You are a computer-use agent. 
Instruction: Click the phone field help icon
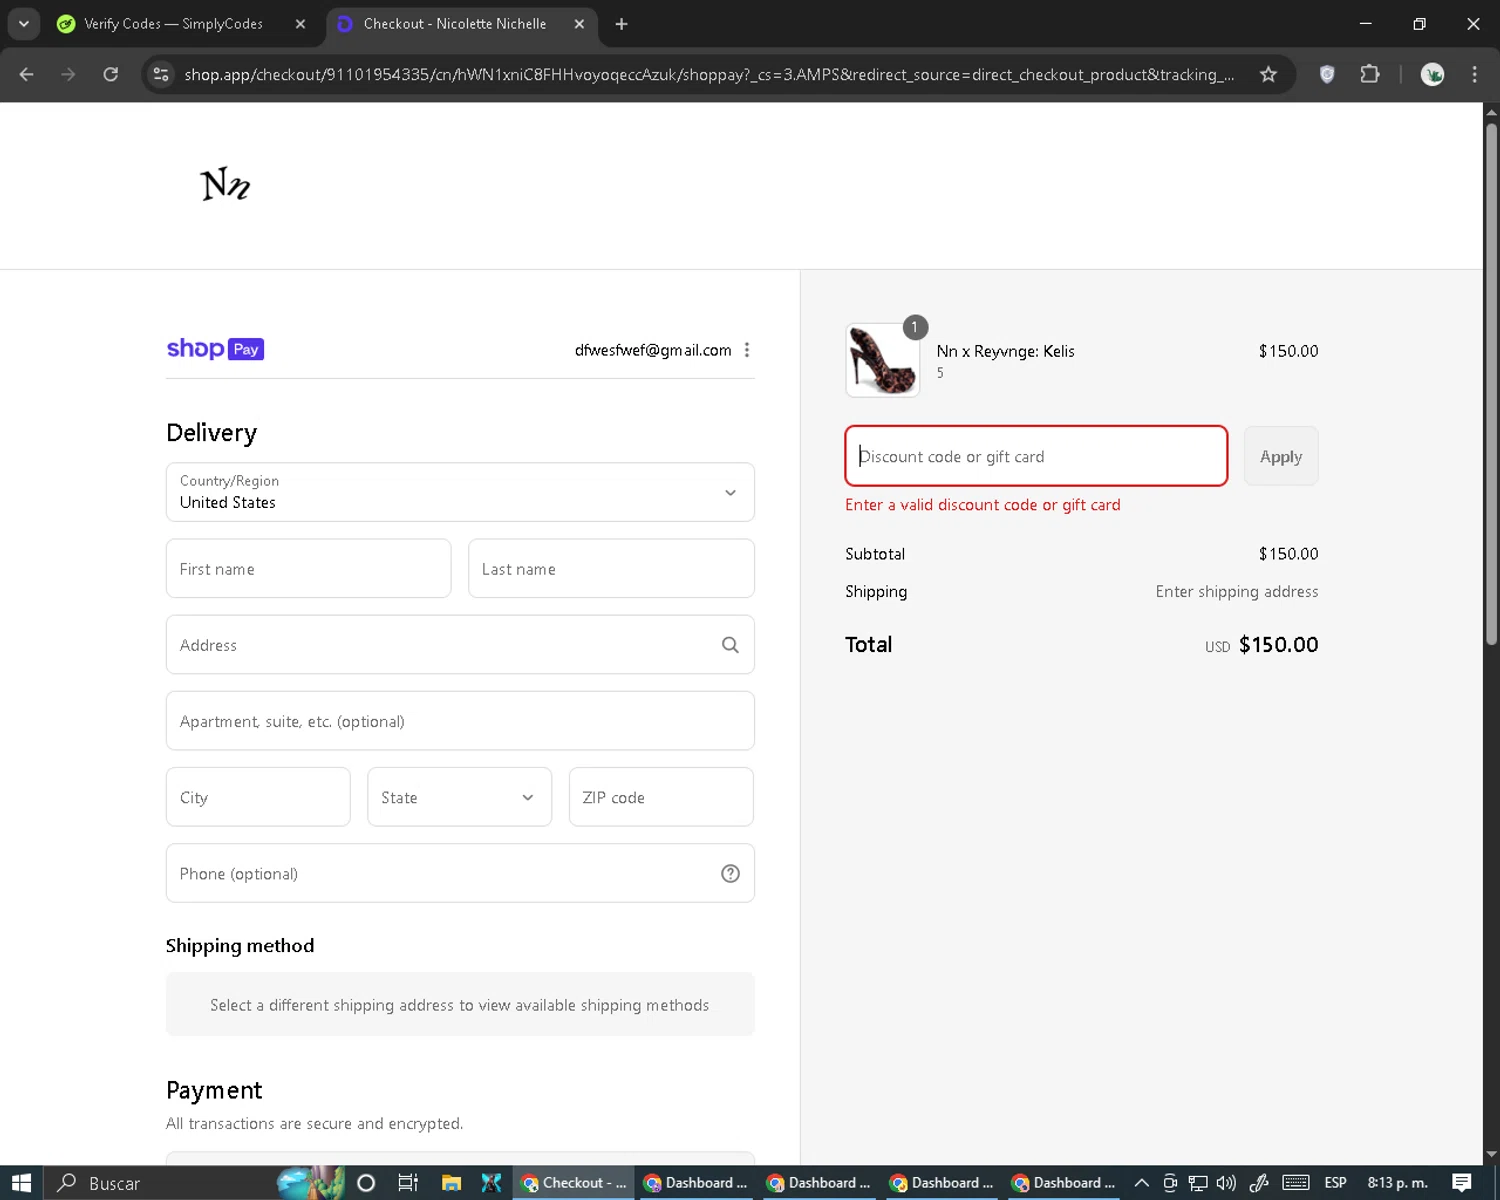[730, 873]
